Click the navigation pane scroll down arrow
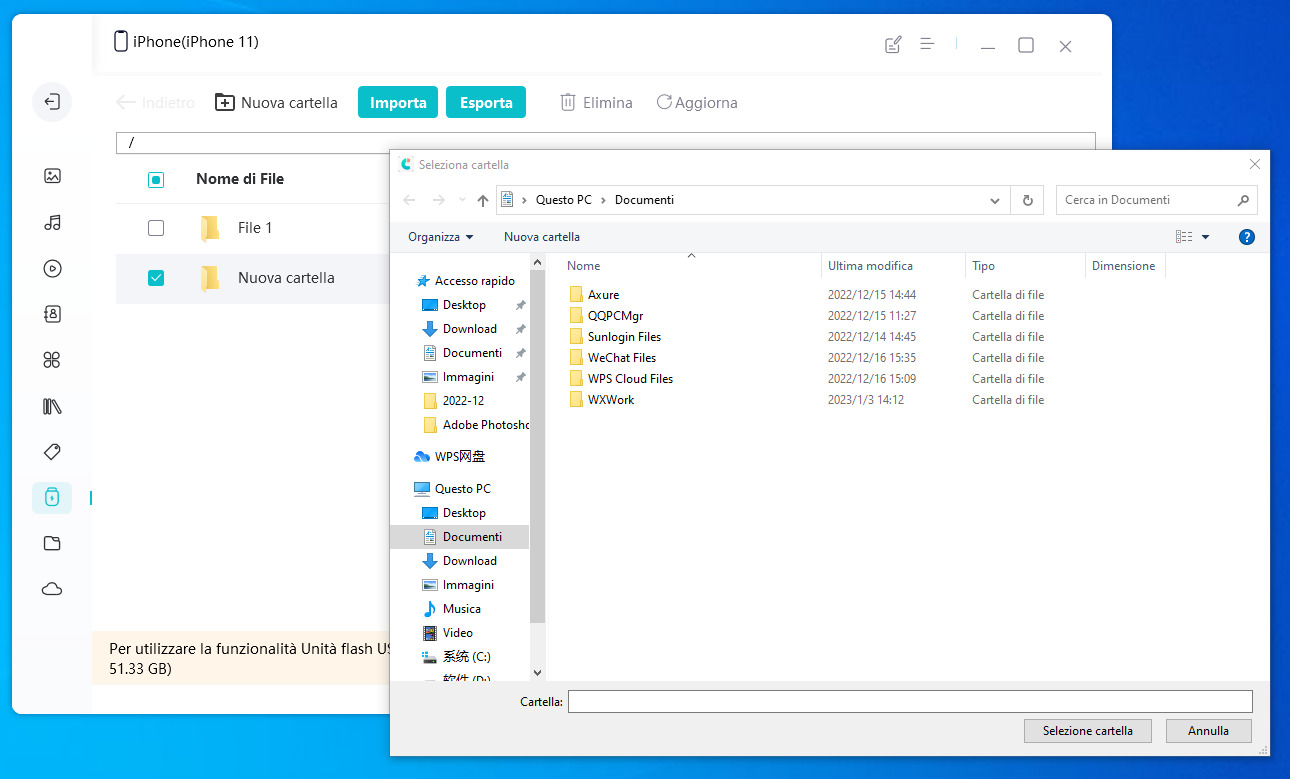Viewport: 1290px width, 779px height. pos(537,673)
